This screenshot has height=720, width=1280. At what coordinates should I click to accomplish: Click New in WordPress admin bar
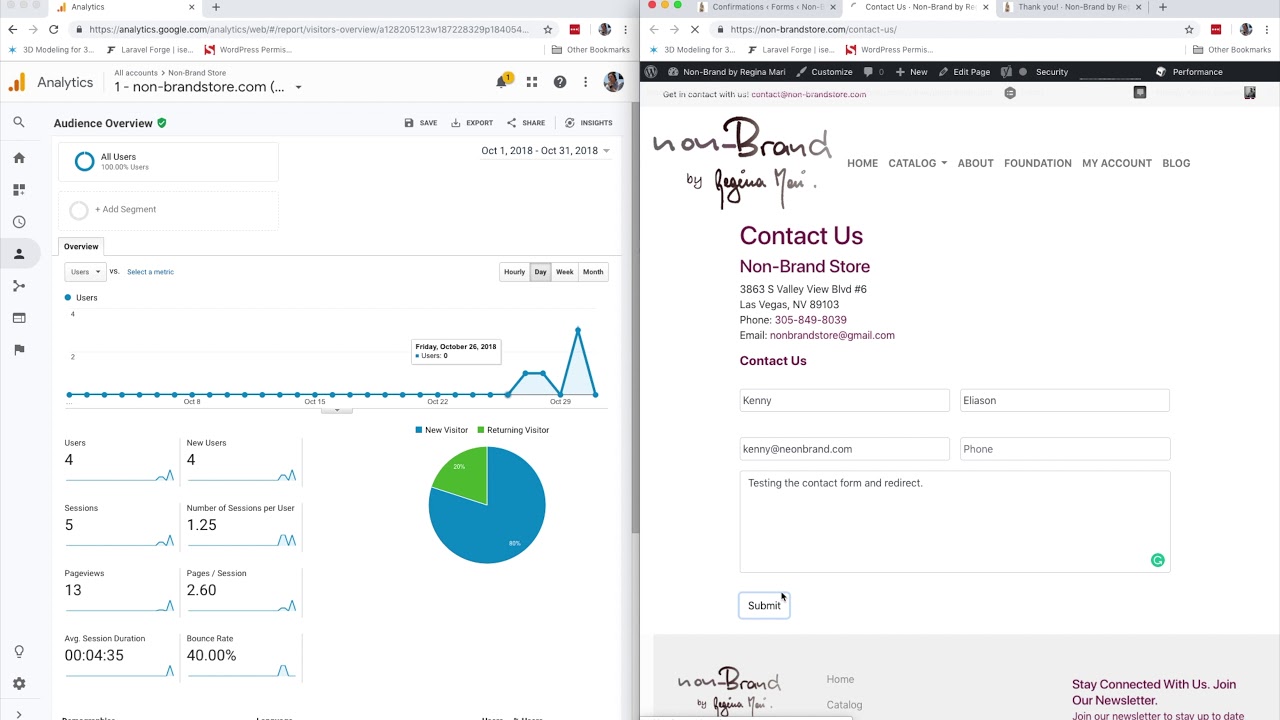tap(911, 72)
